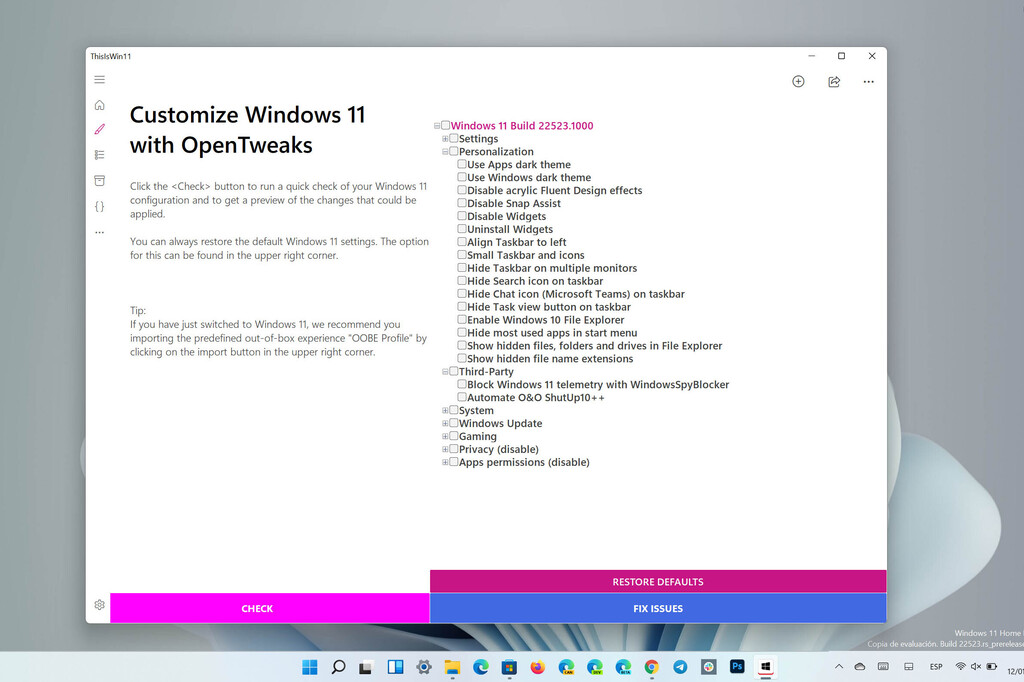The height and width of the screenshot is (682, 1024).
Task: Open the hamburger menu in the sidebar
Action: click(x=99, y=79)
